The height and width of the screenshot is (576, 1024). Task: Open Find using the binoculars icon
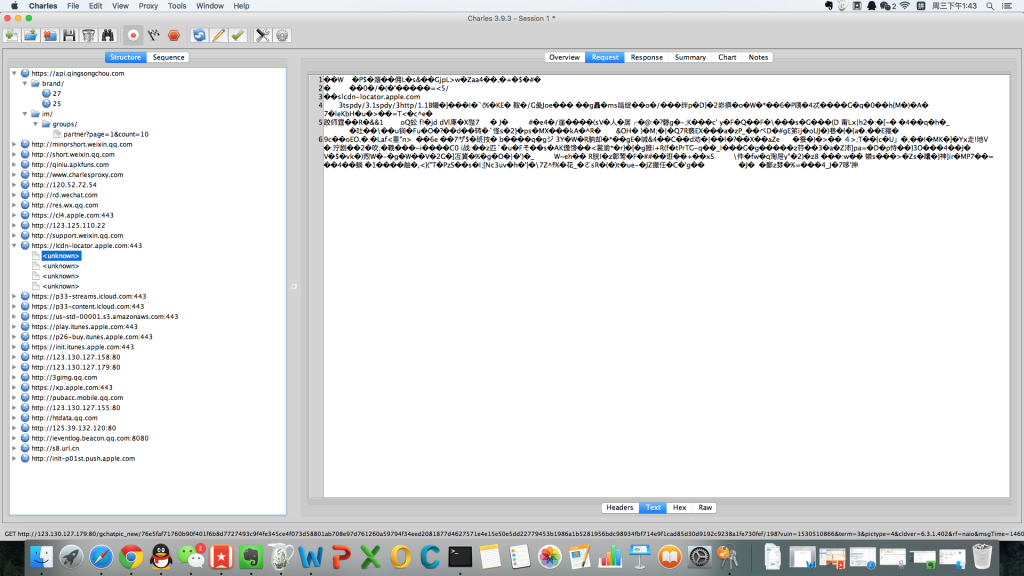[109, 35]
